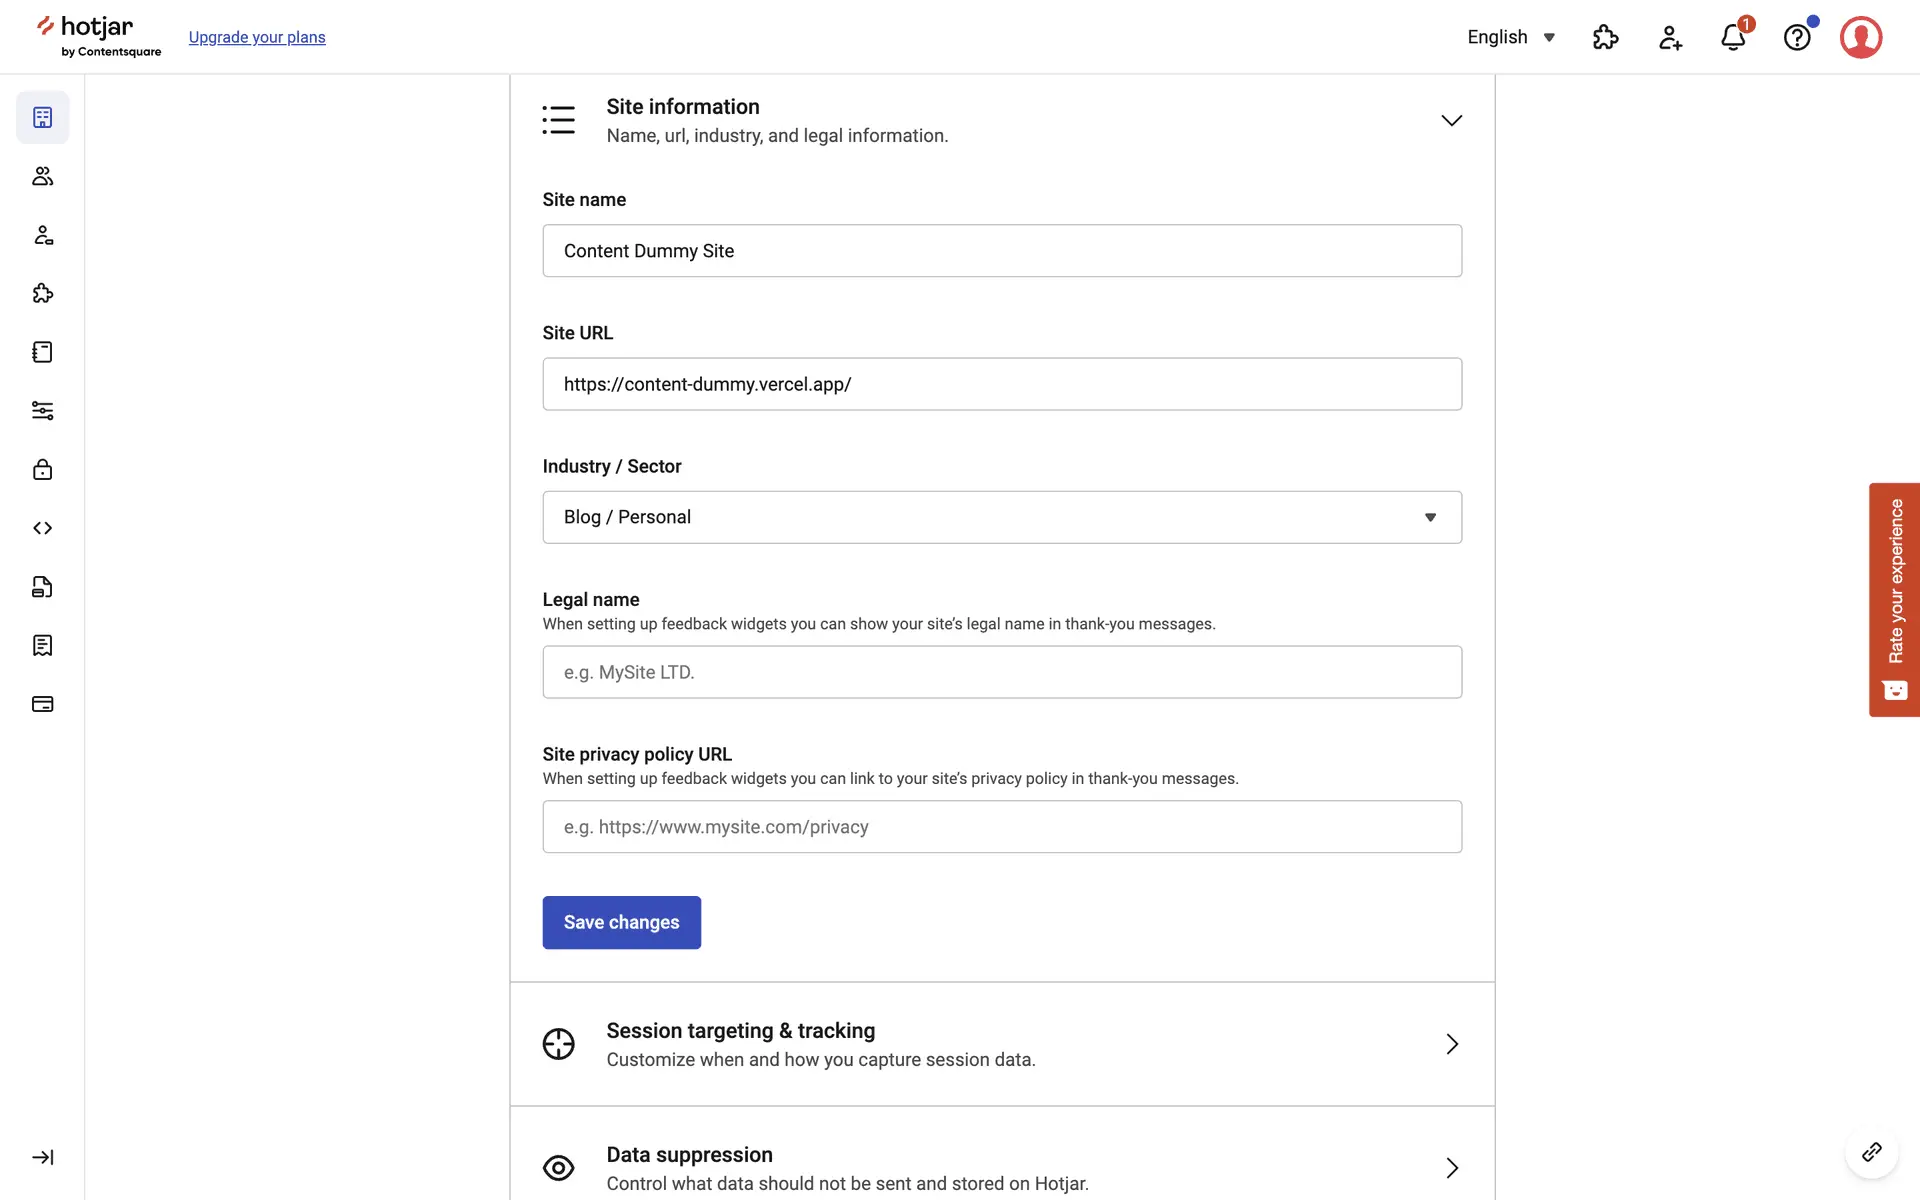Open the sliders settings sidebar icon
Image resolution: width=1920 pixels, height=1200 pixels.
pos(42,411)
